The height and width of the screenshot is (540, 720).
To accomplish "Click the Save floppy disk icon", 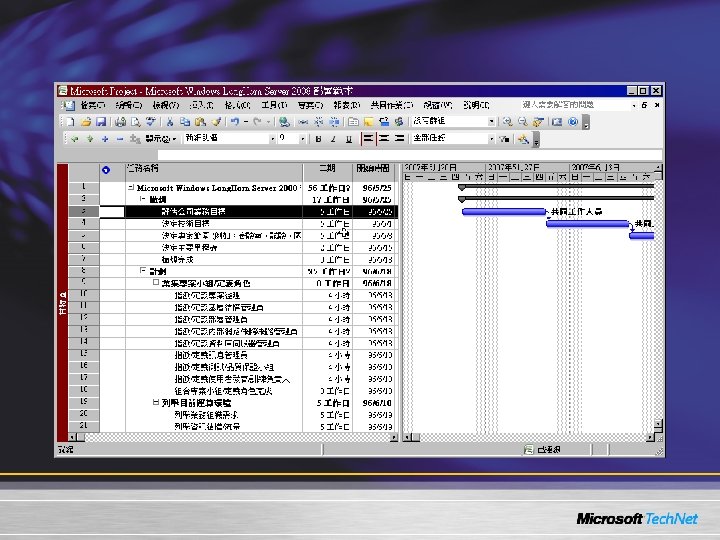I will 101,122.
